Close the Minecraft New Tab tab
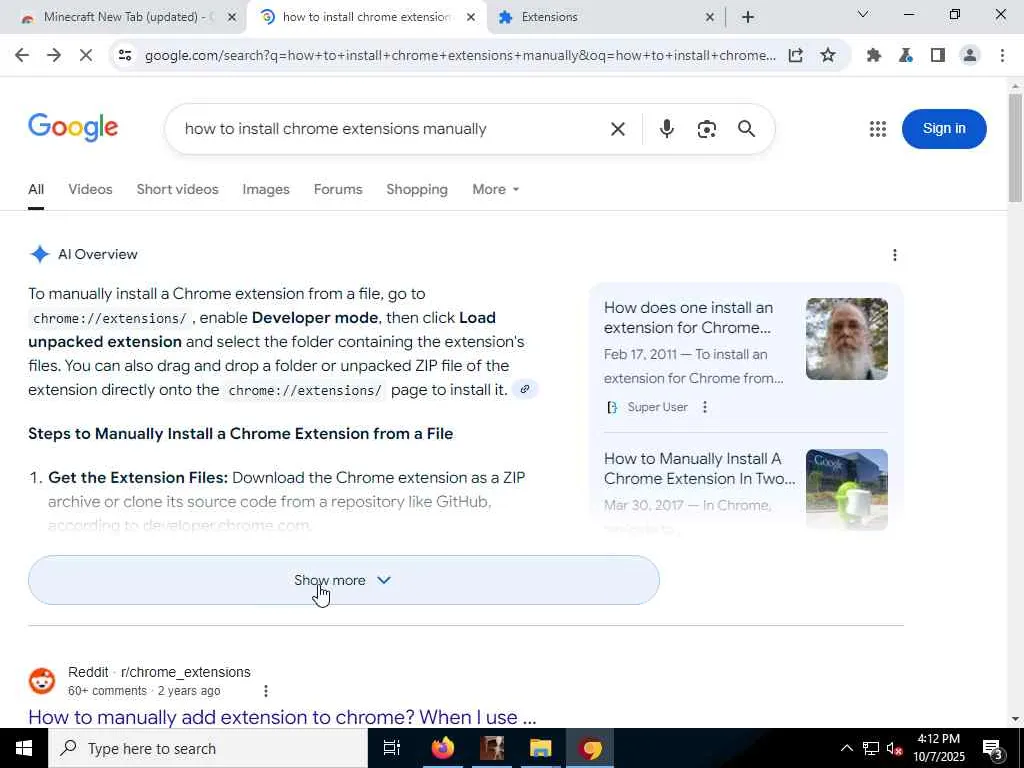Screen dimensions: 1024x768 [231, 18]
